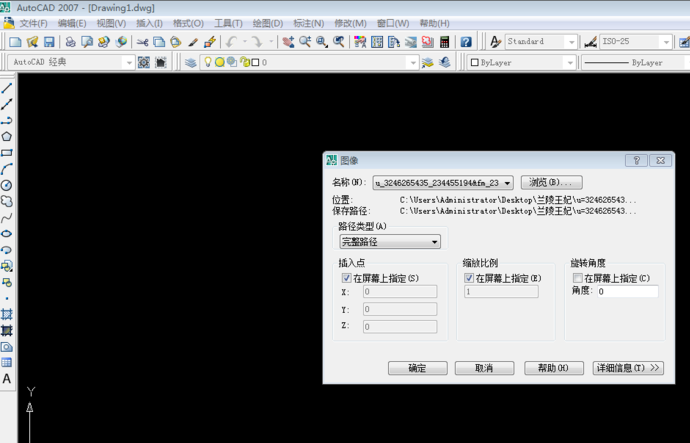This screenshot has height=443, width=690.
Task: Select the Revision Cloud tool
Action: coord(7,201)
